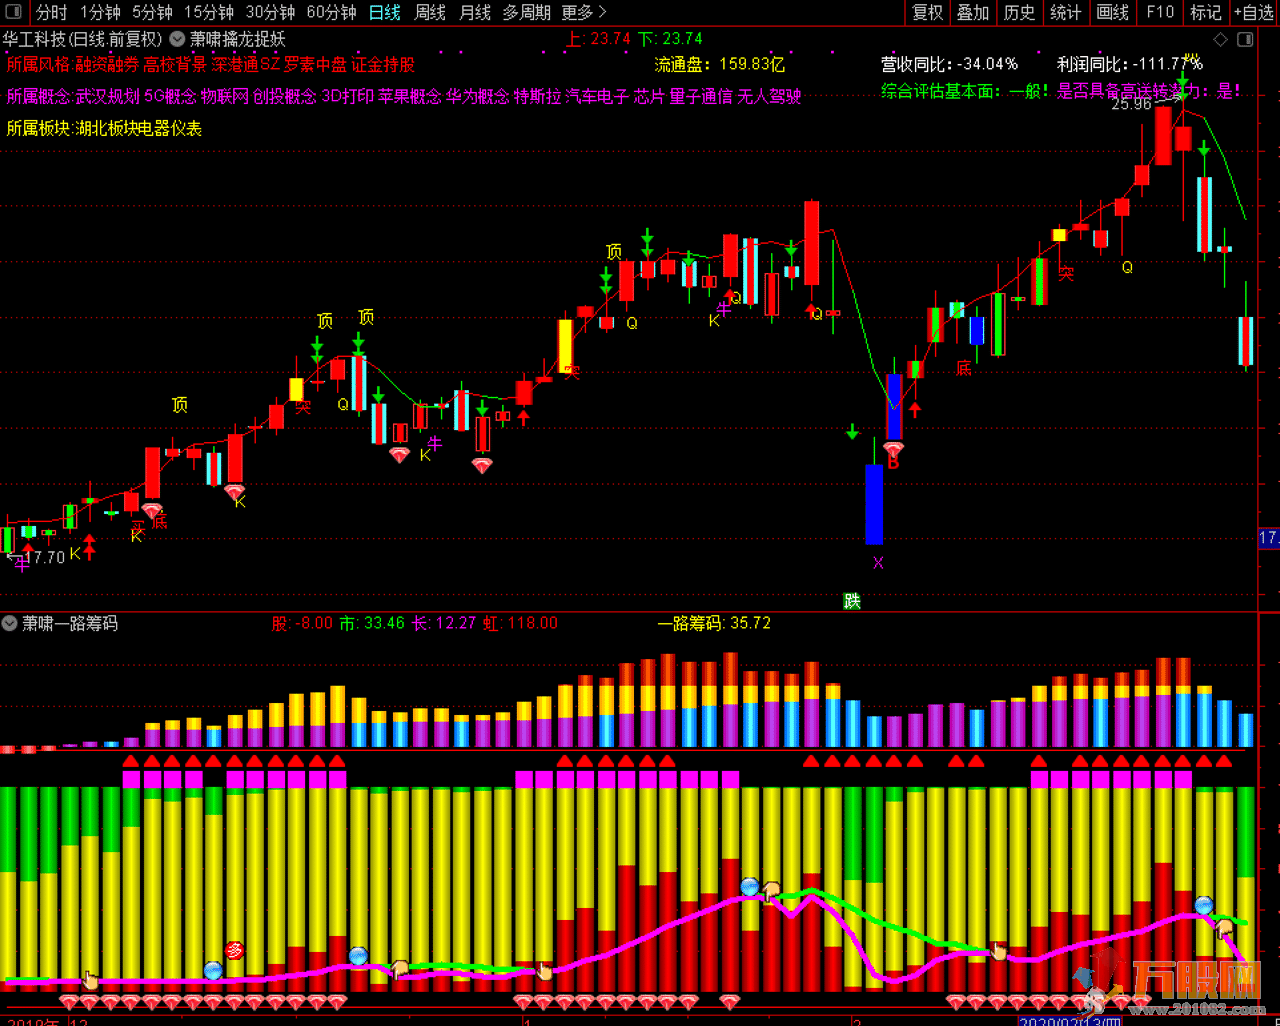Click the 17.70 low price label
This screenshot has height=1026, width=1280.
point(44,557)
